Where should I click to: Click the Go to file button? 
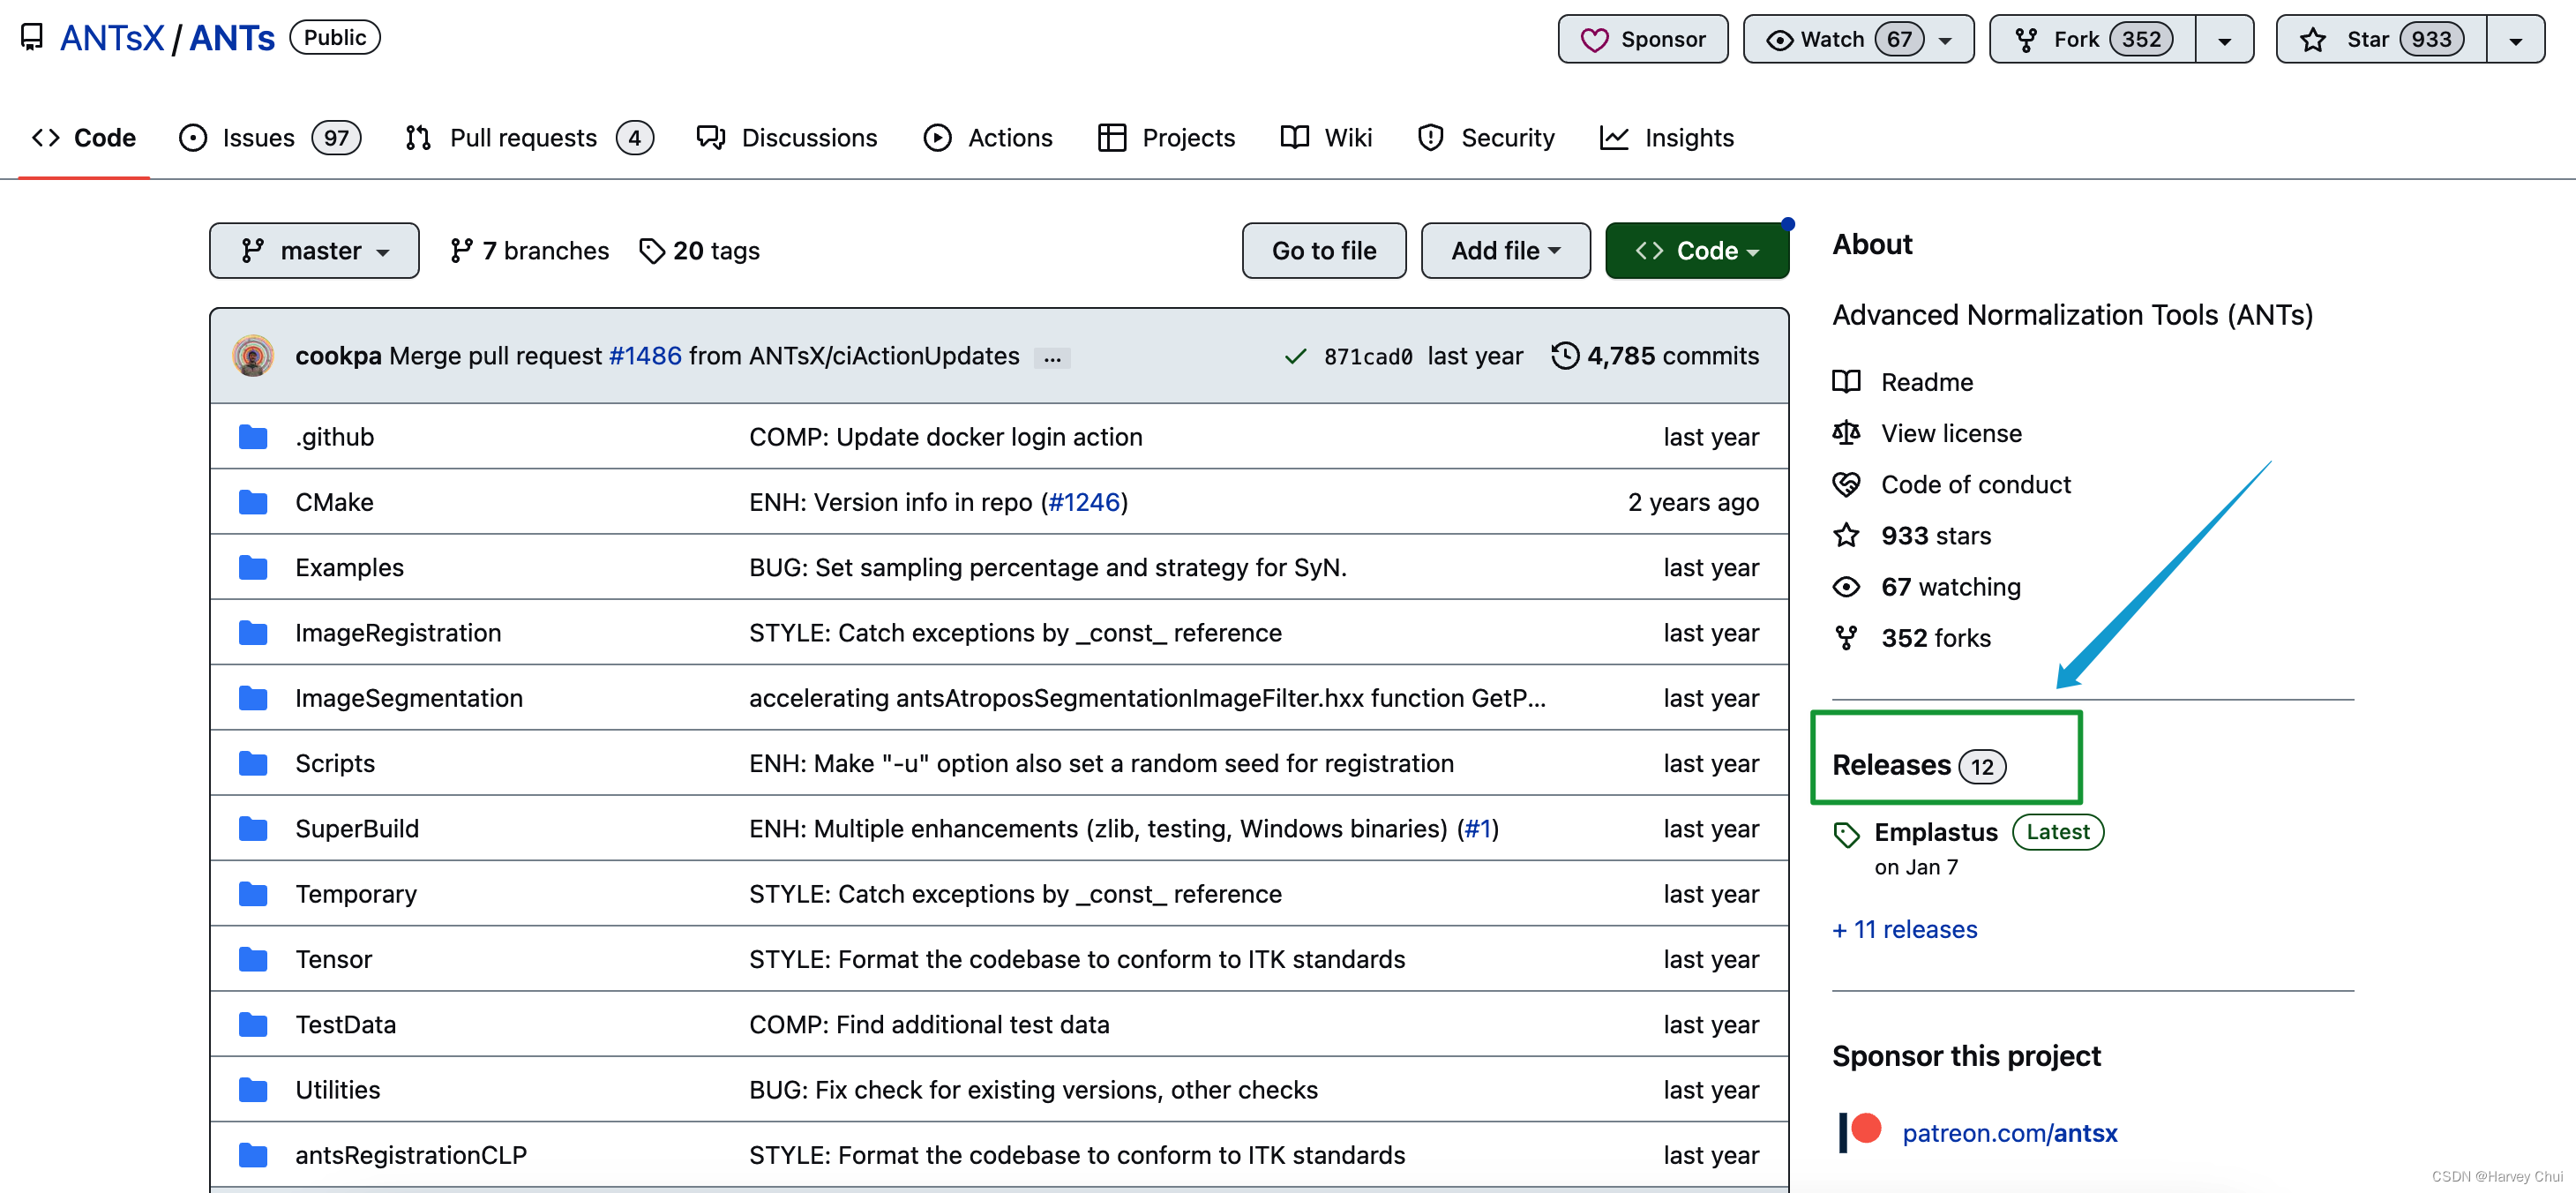[1323, 251]
